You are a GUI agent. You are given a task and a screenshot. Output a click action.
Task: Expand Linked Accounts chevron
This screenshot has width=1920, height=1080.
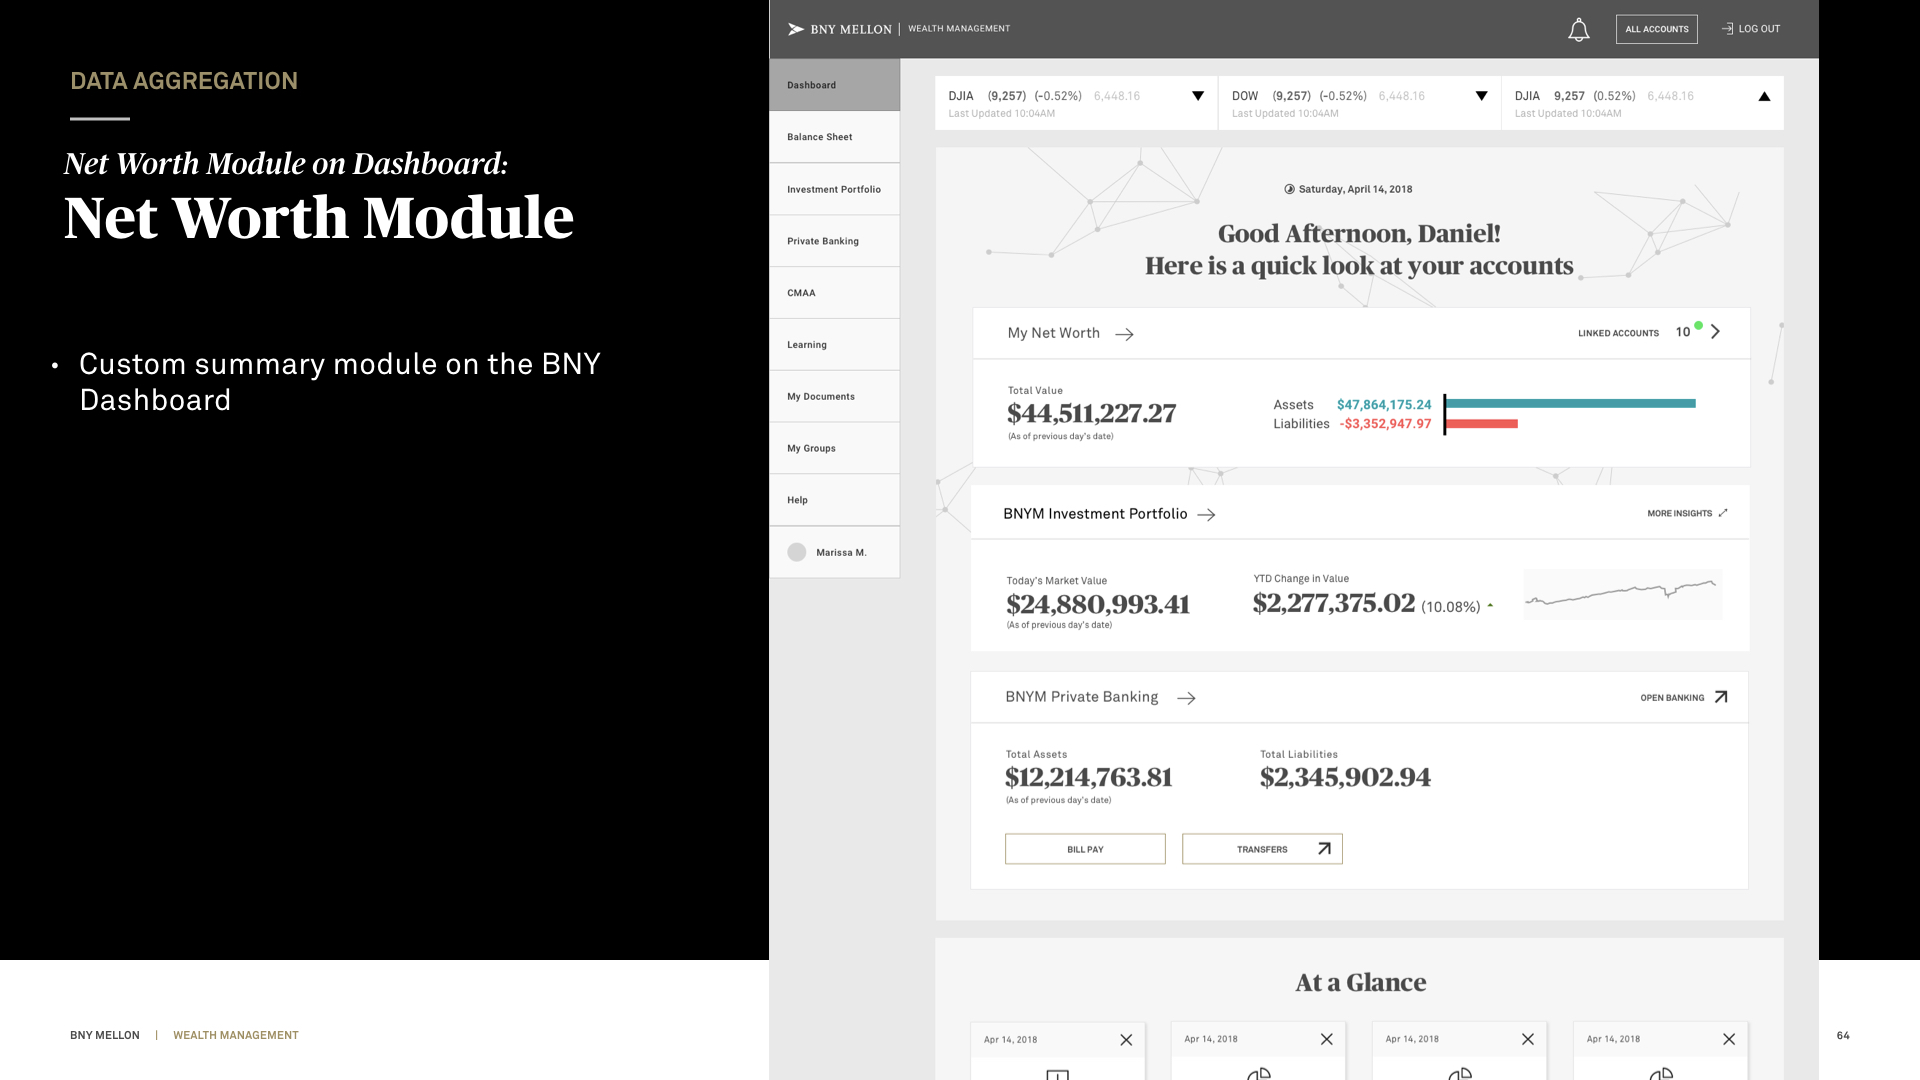point(1716,332)
